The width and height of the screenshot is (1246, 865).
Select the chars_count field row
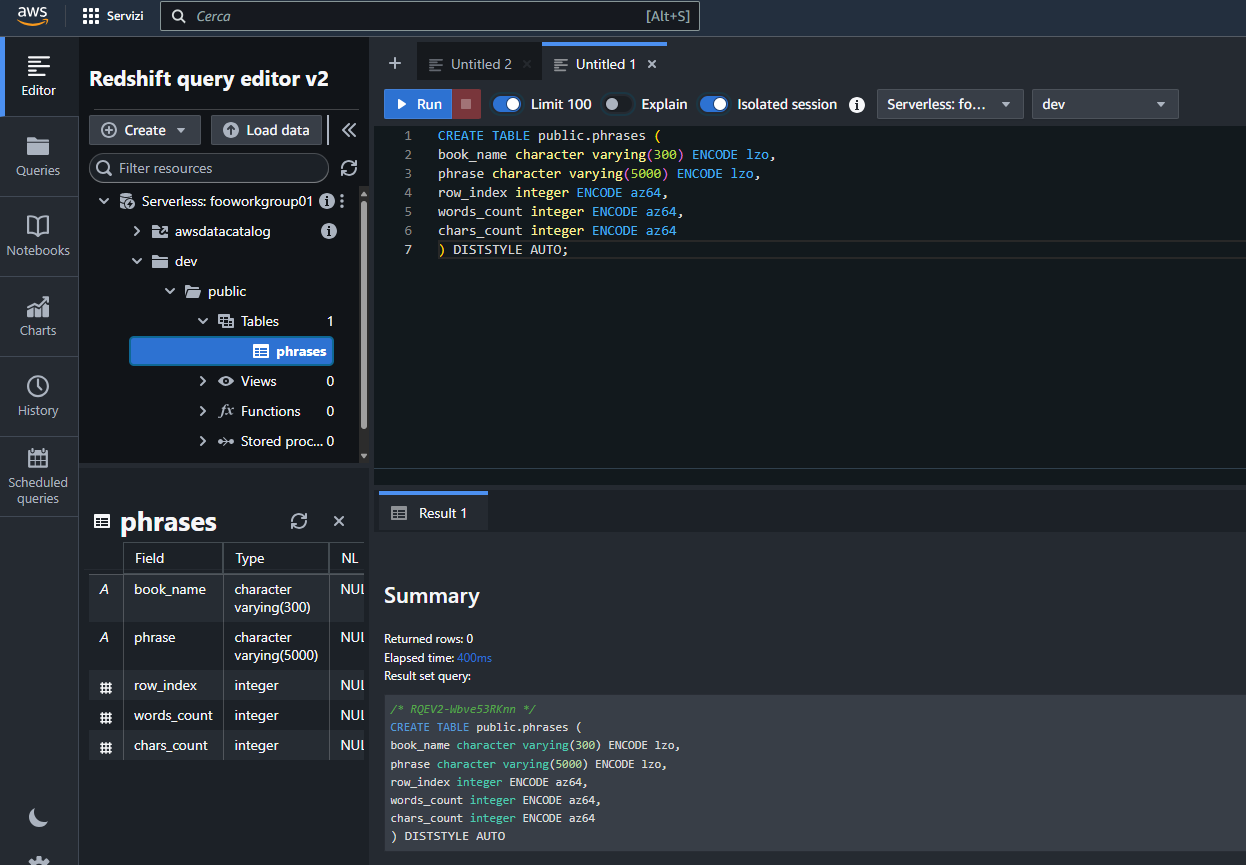tap(226, 746)
